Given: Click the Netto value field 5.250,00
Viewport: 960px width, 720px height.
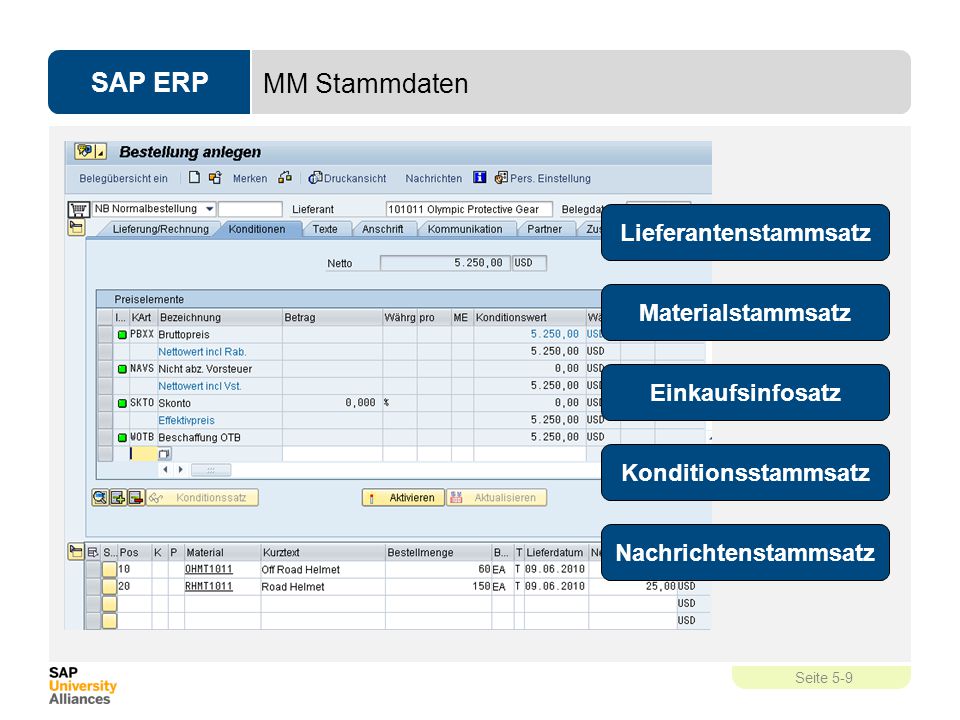Looking at the screenshot, I should point(445,263).
